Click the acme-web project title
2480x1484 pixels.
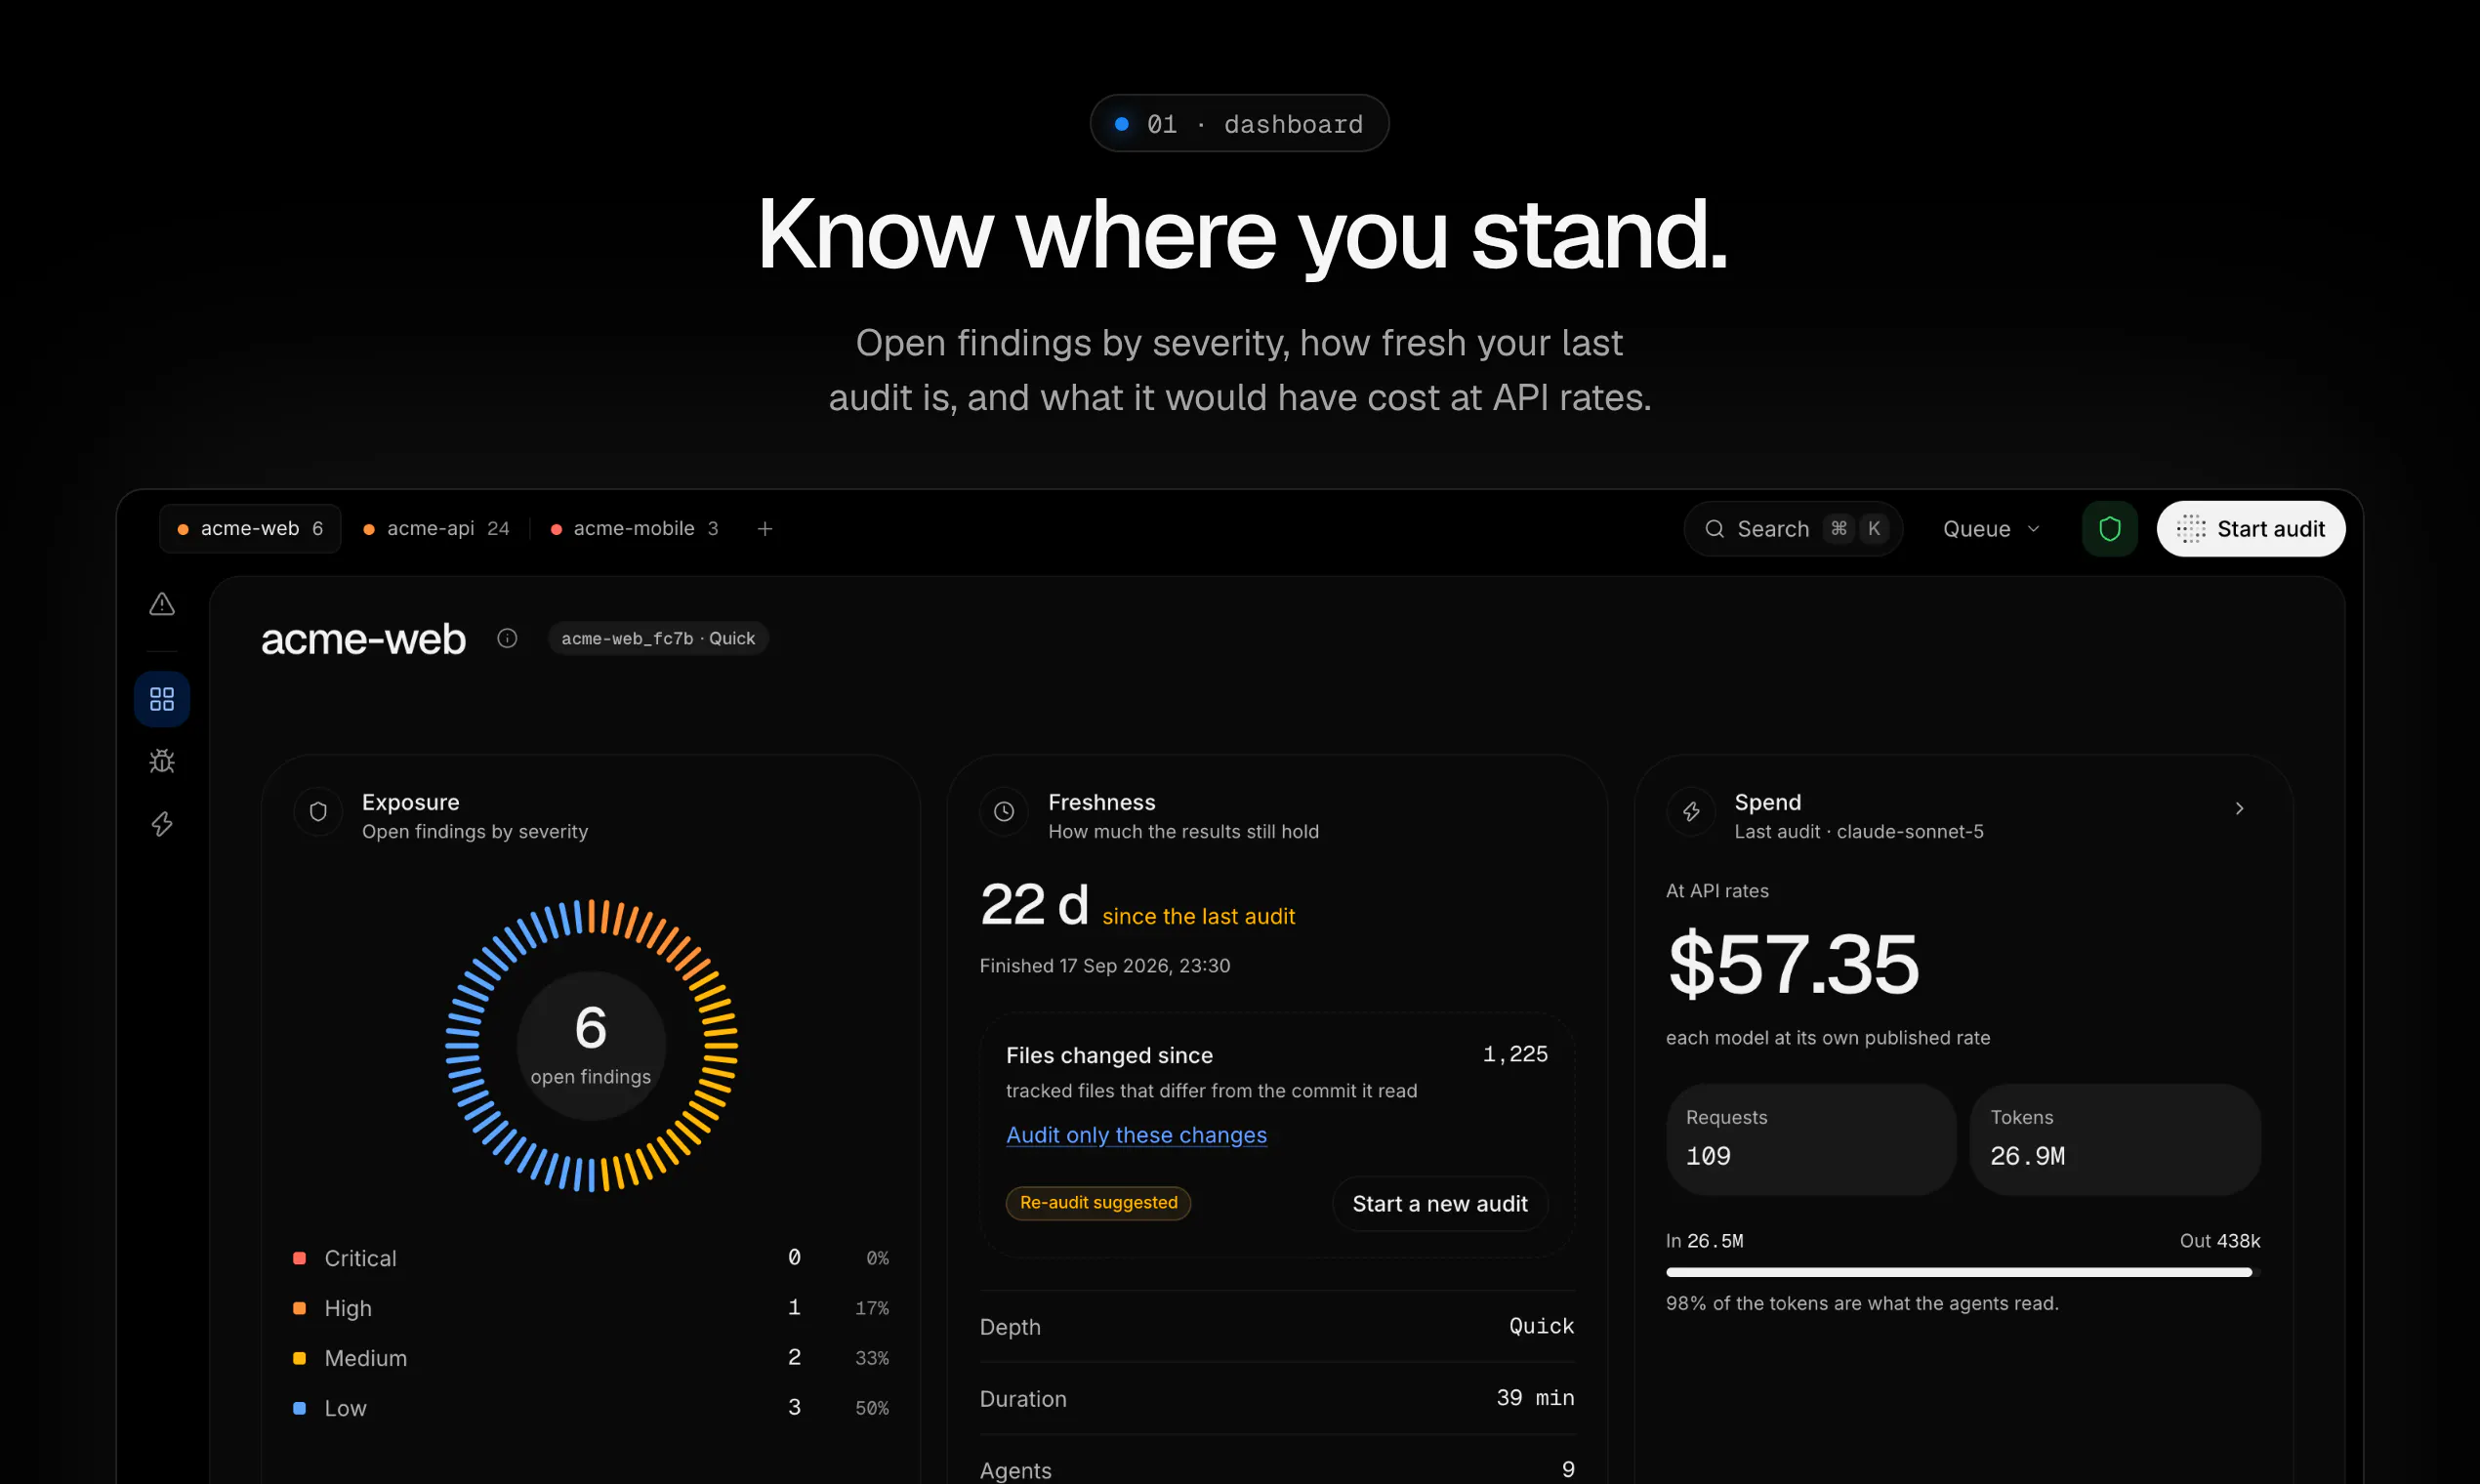363,639
